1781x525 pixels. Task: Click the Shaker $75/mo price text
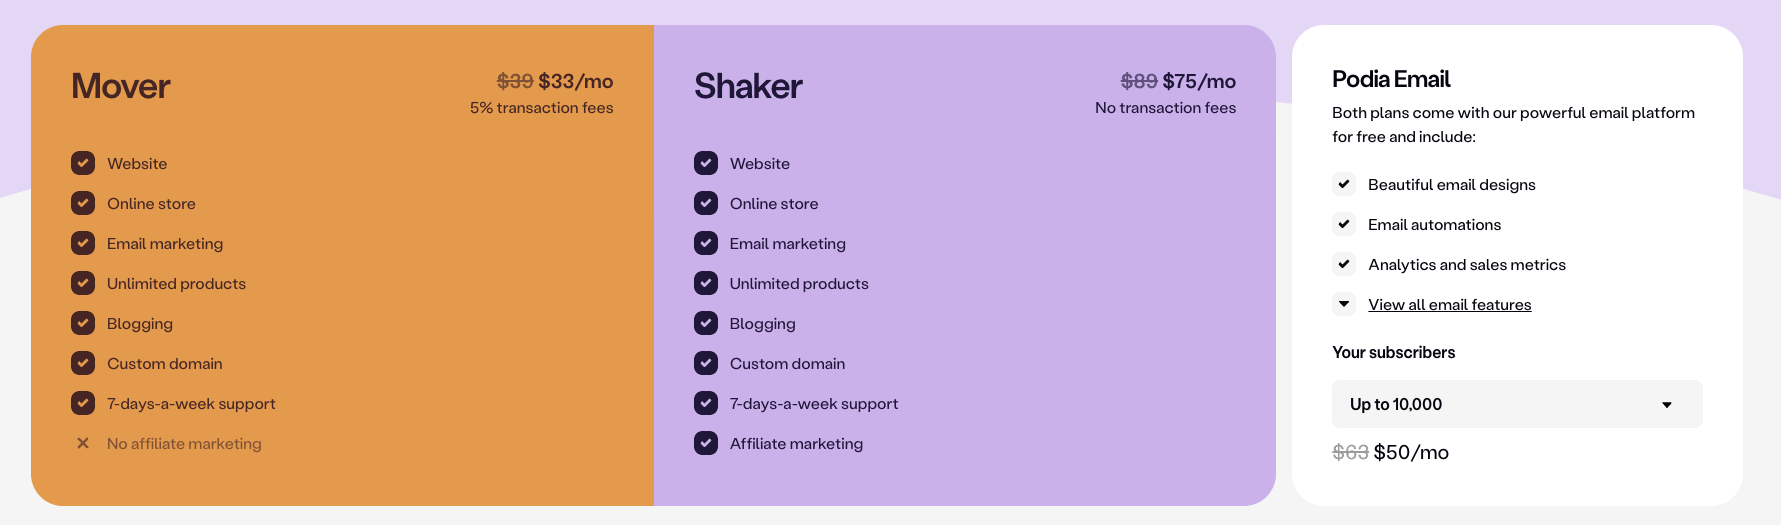coord(1199,81)
